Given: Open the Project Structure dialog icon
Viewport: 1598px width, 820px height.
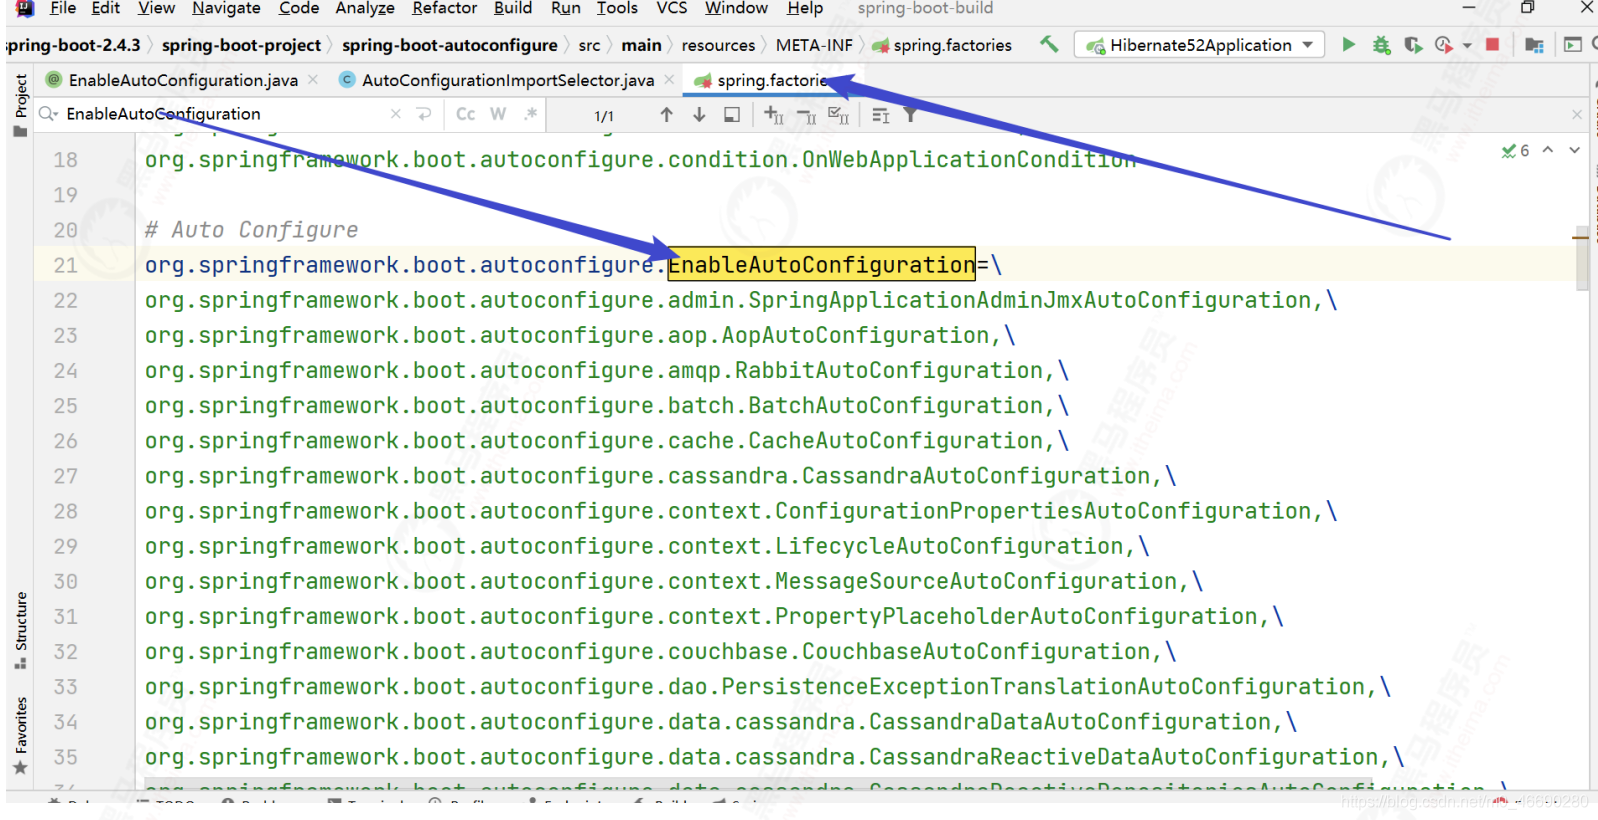Looking at the screenshot, I should tap(1534, 44).
